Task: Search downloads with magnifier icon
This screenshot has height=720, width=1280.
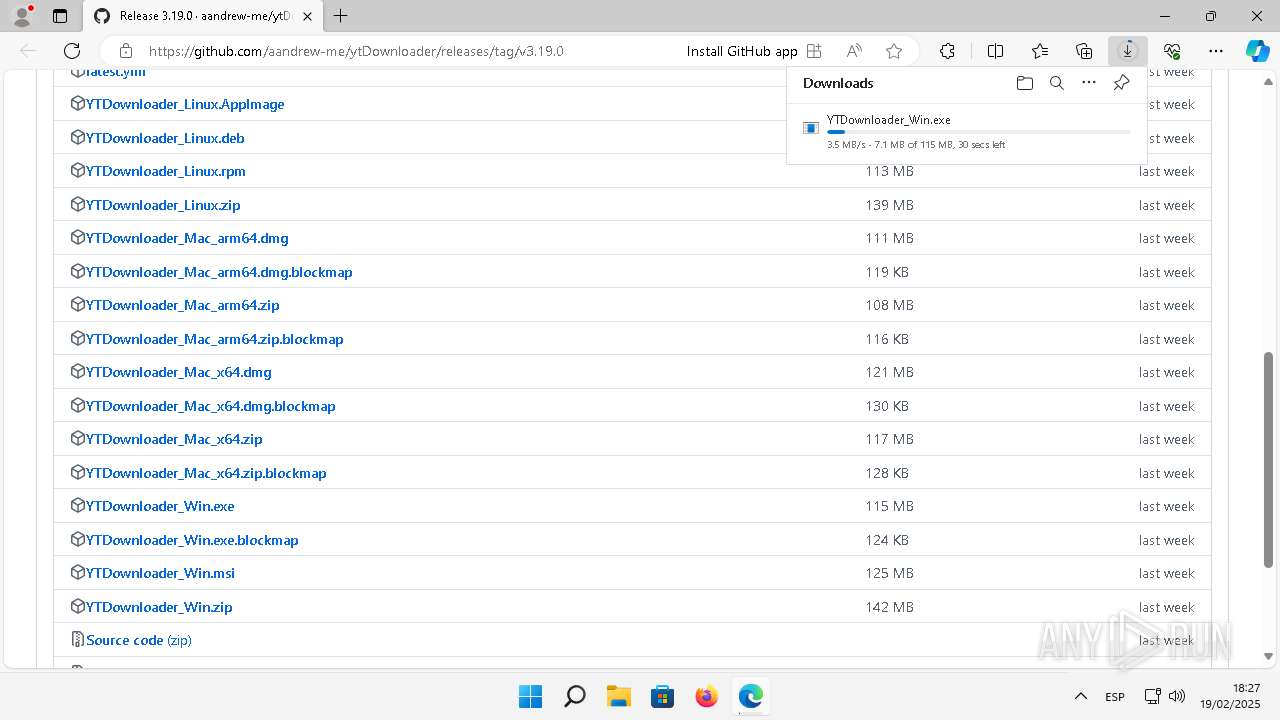Action: coord(1056,83)
